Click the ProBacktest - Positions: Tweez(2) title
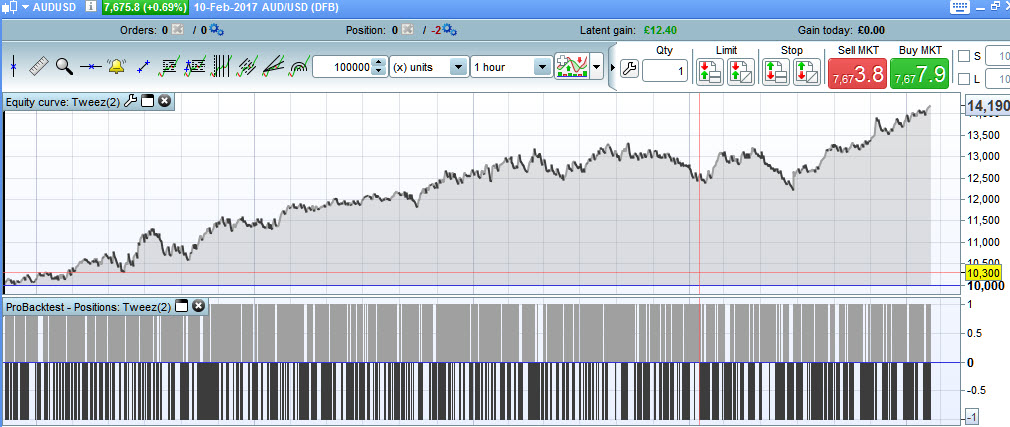 point(88,307)
